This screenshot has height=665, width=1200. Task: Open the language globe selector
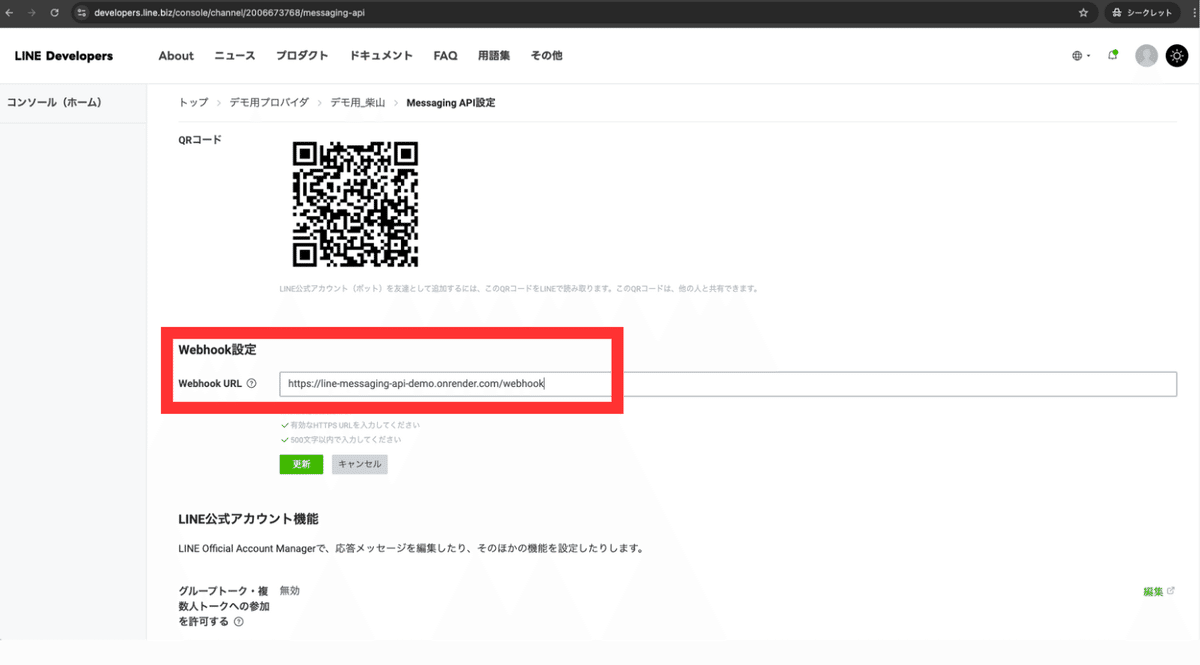click(1081, 56)
